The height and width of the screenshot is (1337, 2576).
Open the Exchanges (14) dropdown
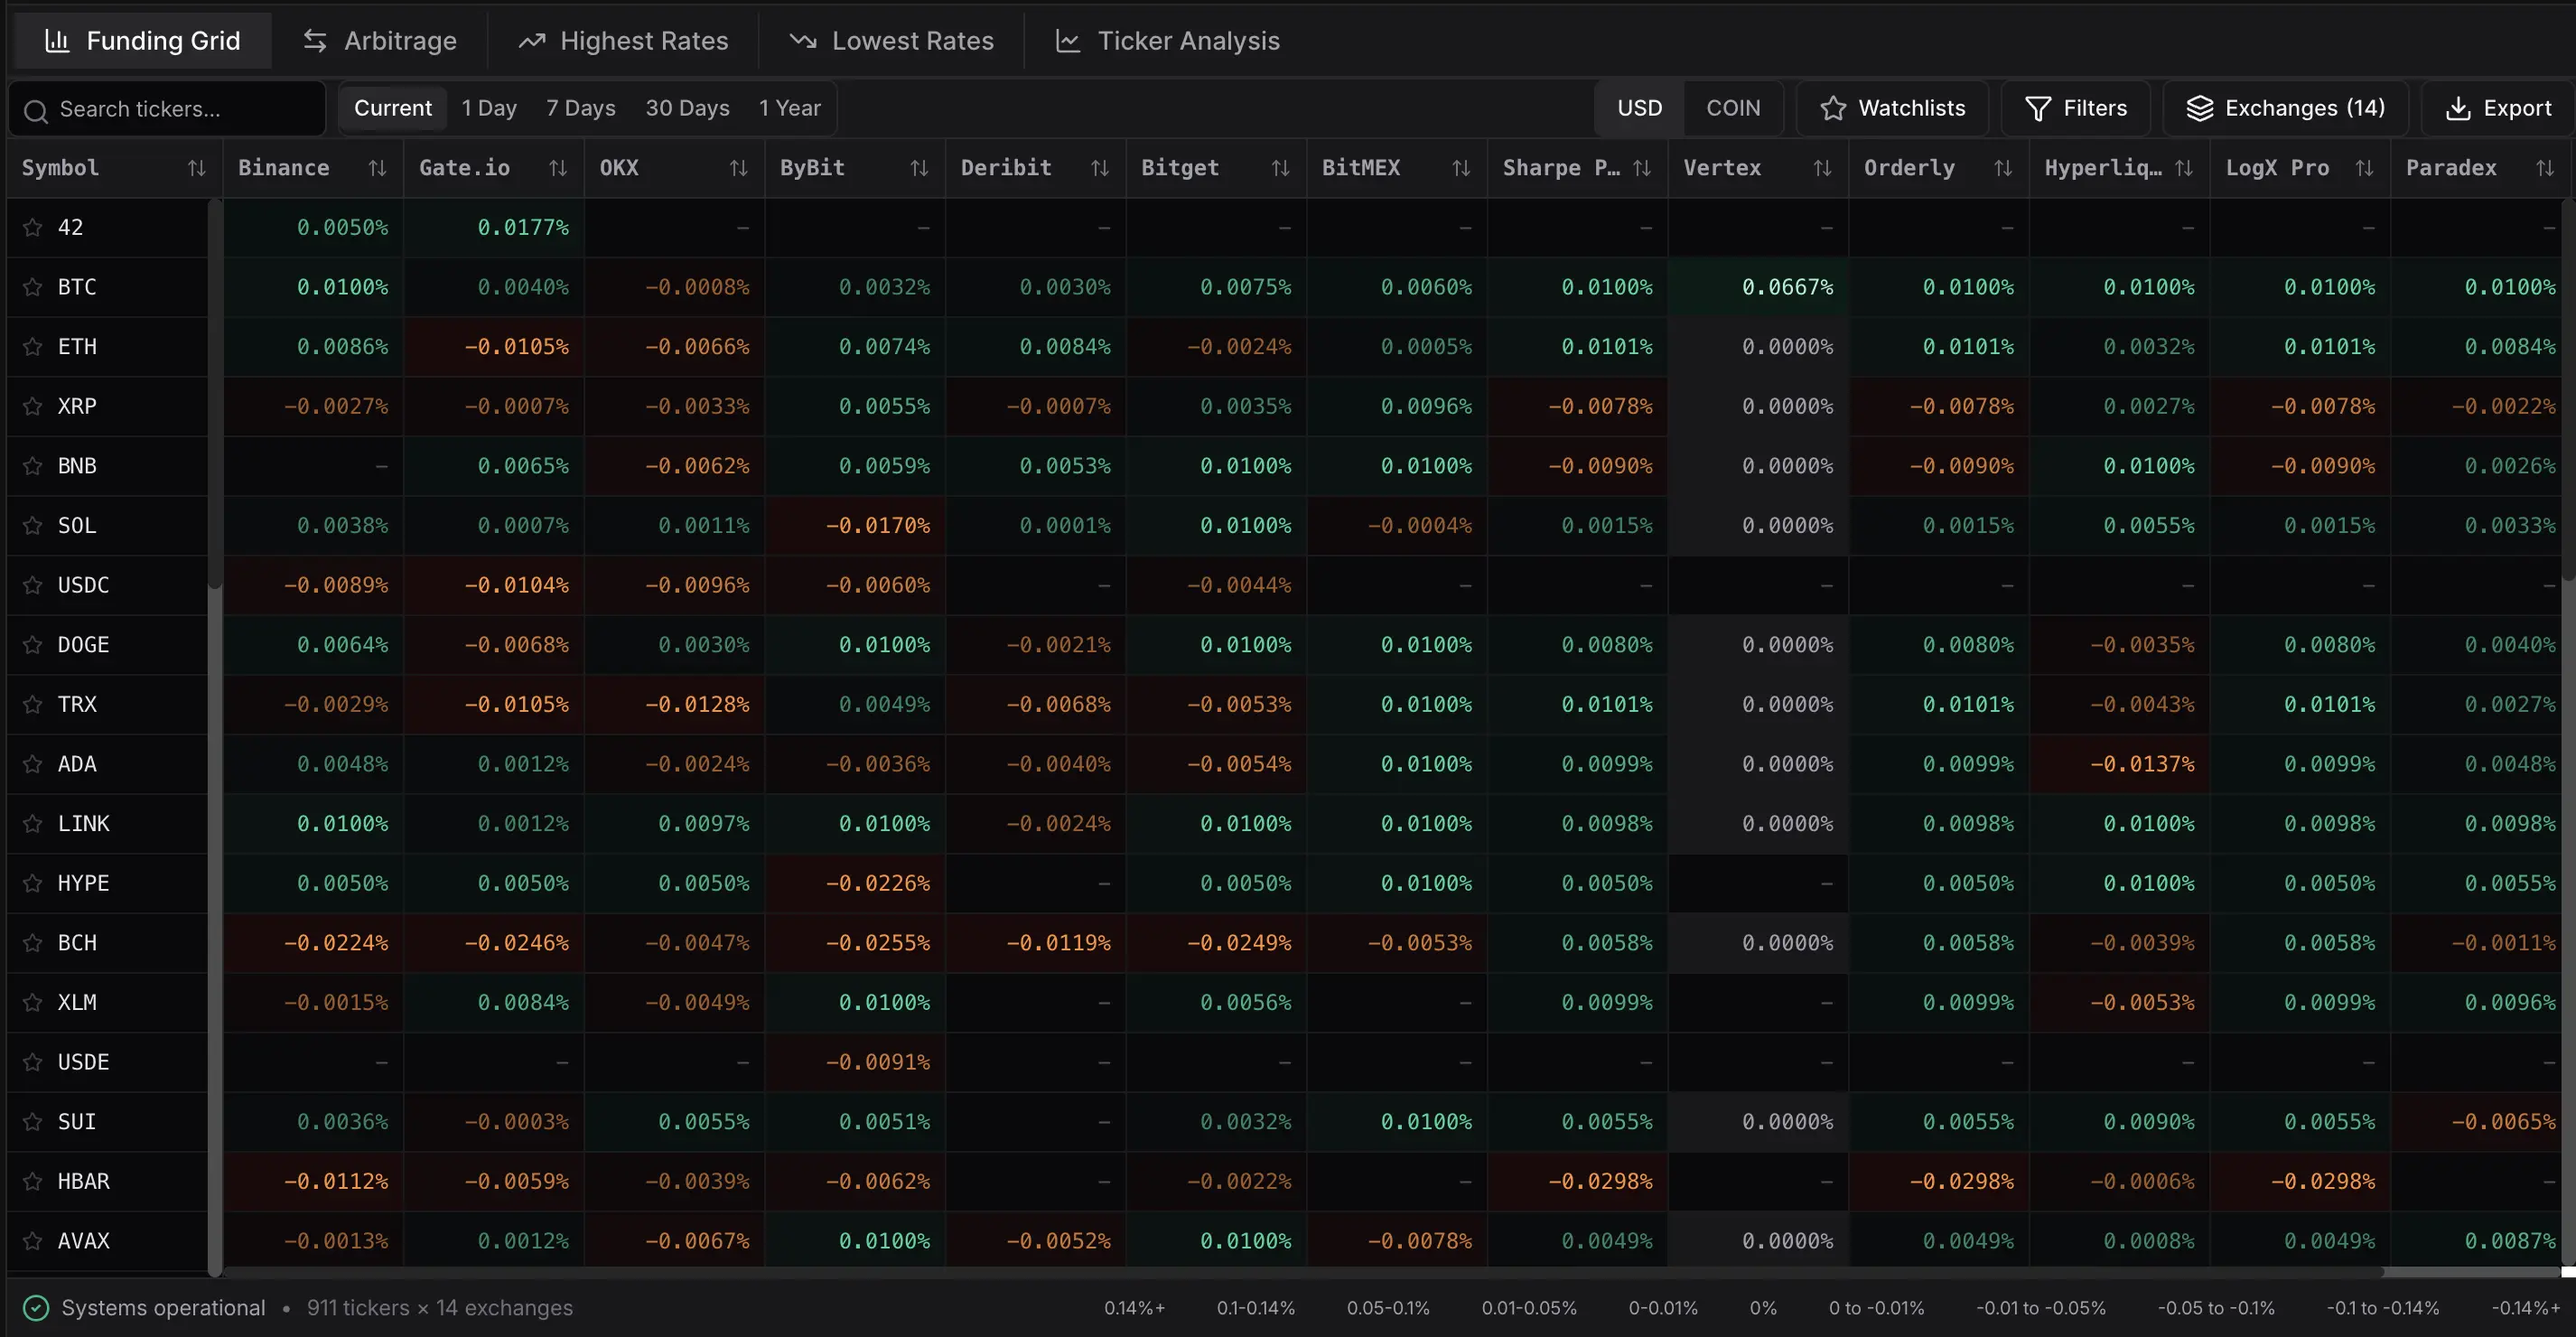[x=2287, y=108]
